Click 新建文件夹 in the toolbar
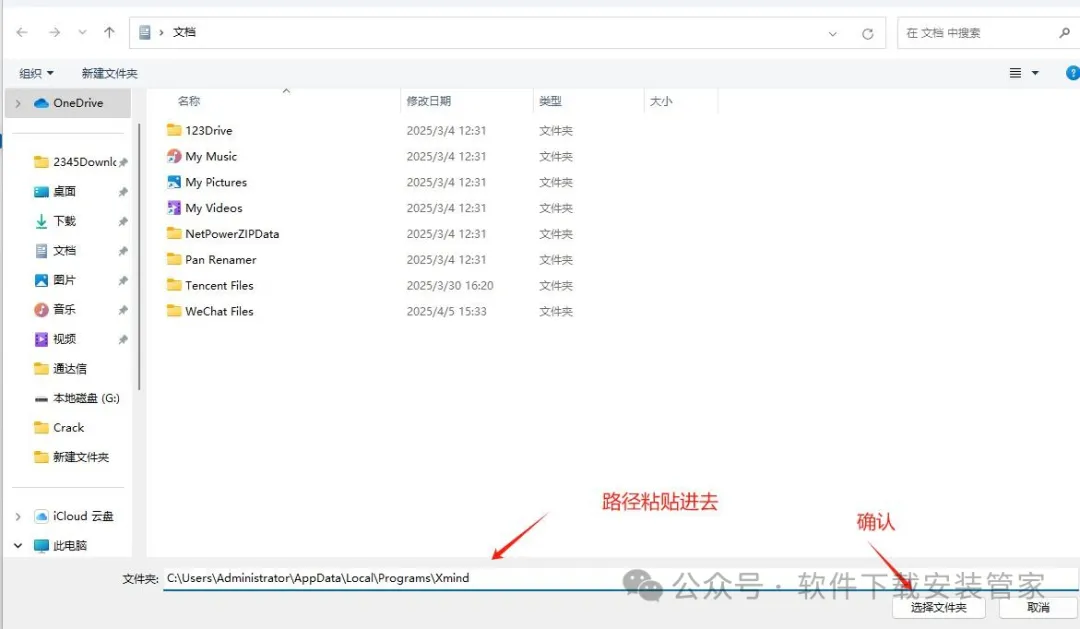Viewport: 1080px width, 629px height. 110,73
